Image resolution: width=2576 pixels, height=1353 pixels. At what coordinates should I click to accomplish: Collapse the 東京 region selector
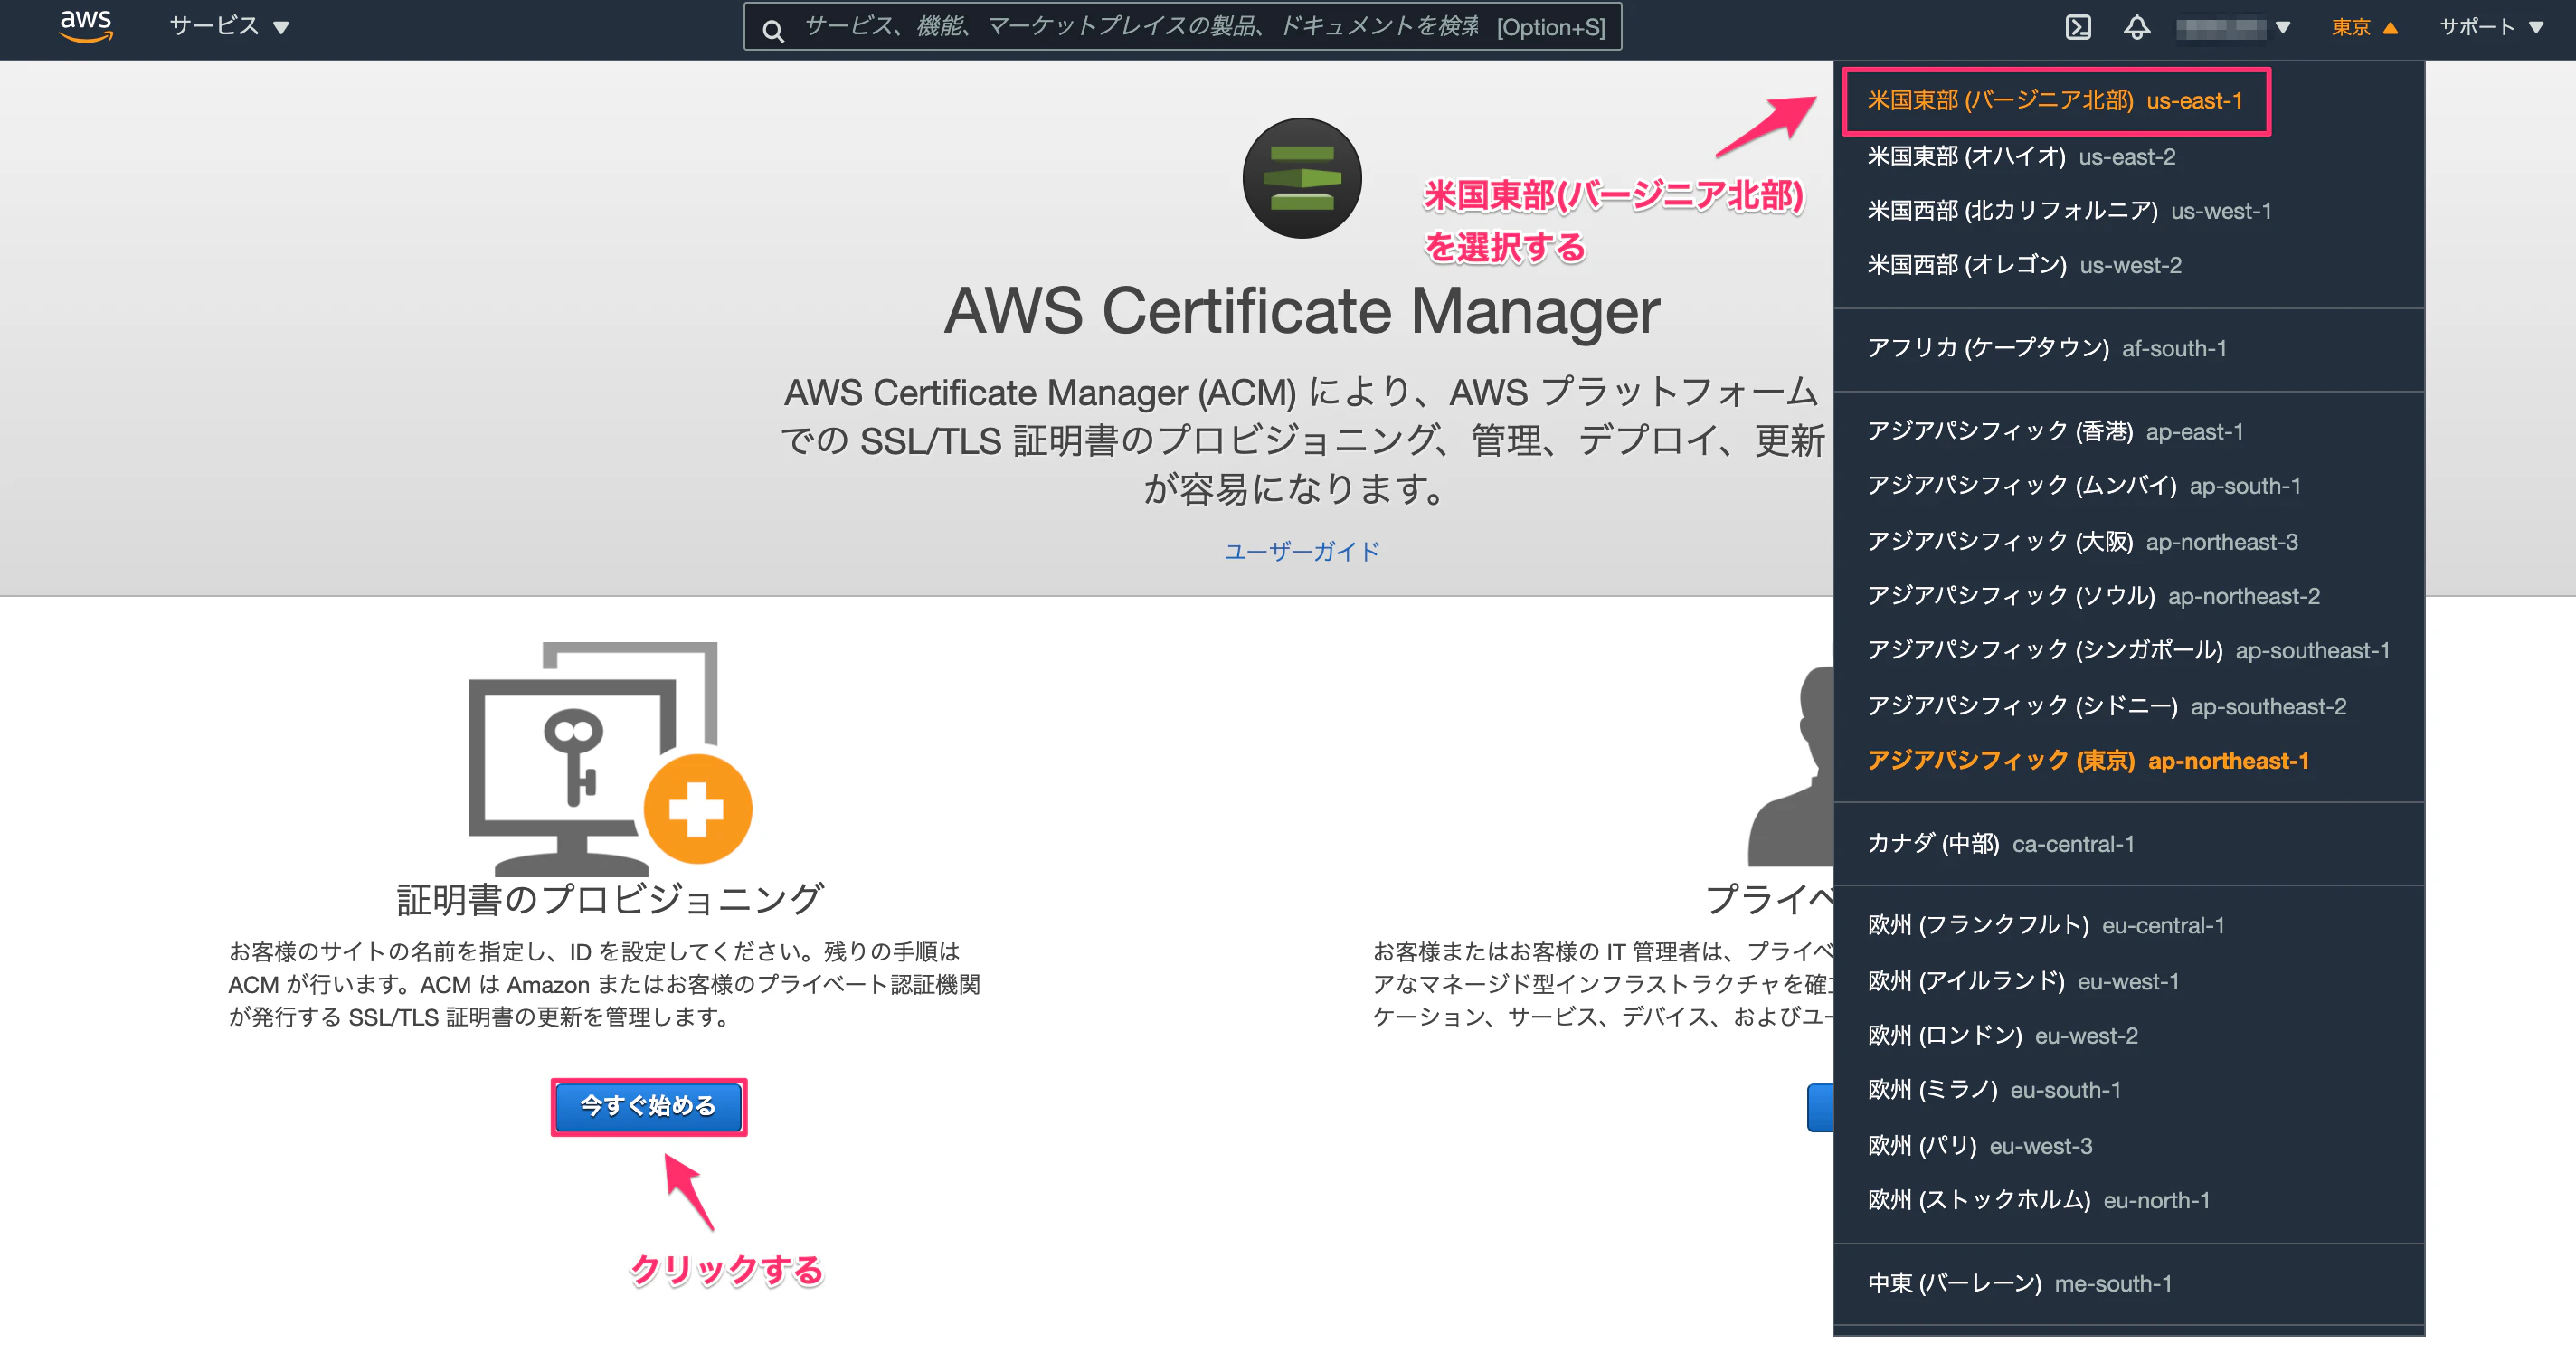point(2364,27)
